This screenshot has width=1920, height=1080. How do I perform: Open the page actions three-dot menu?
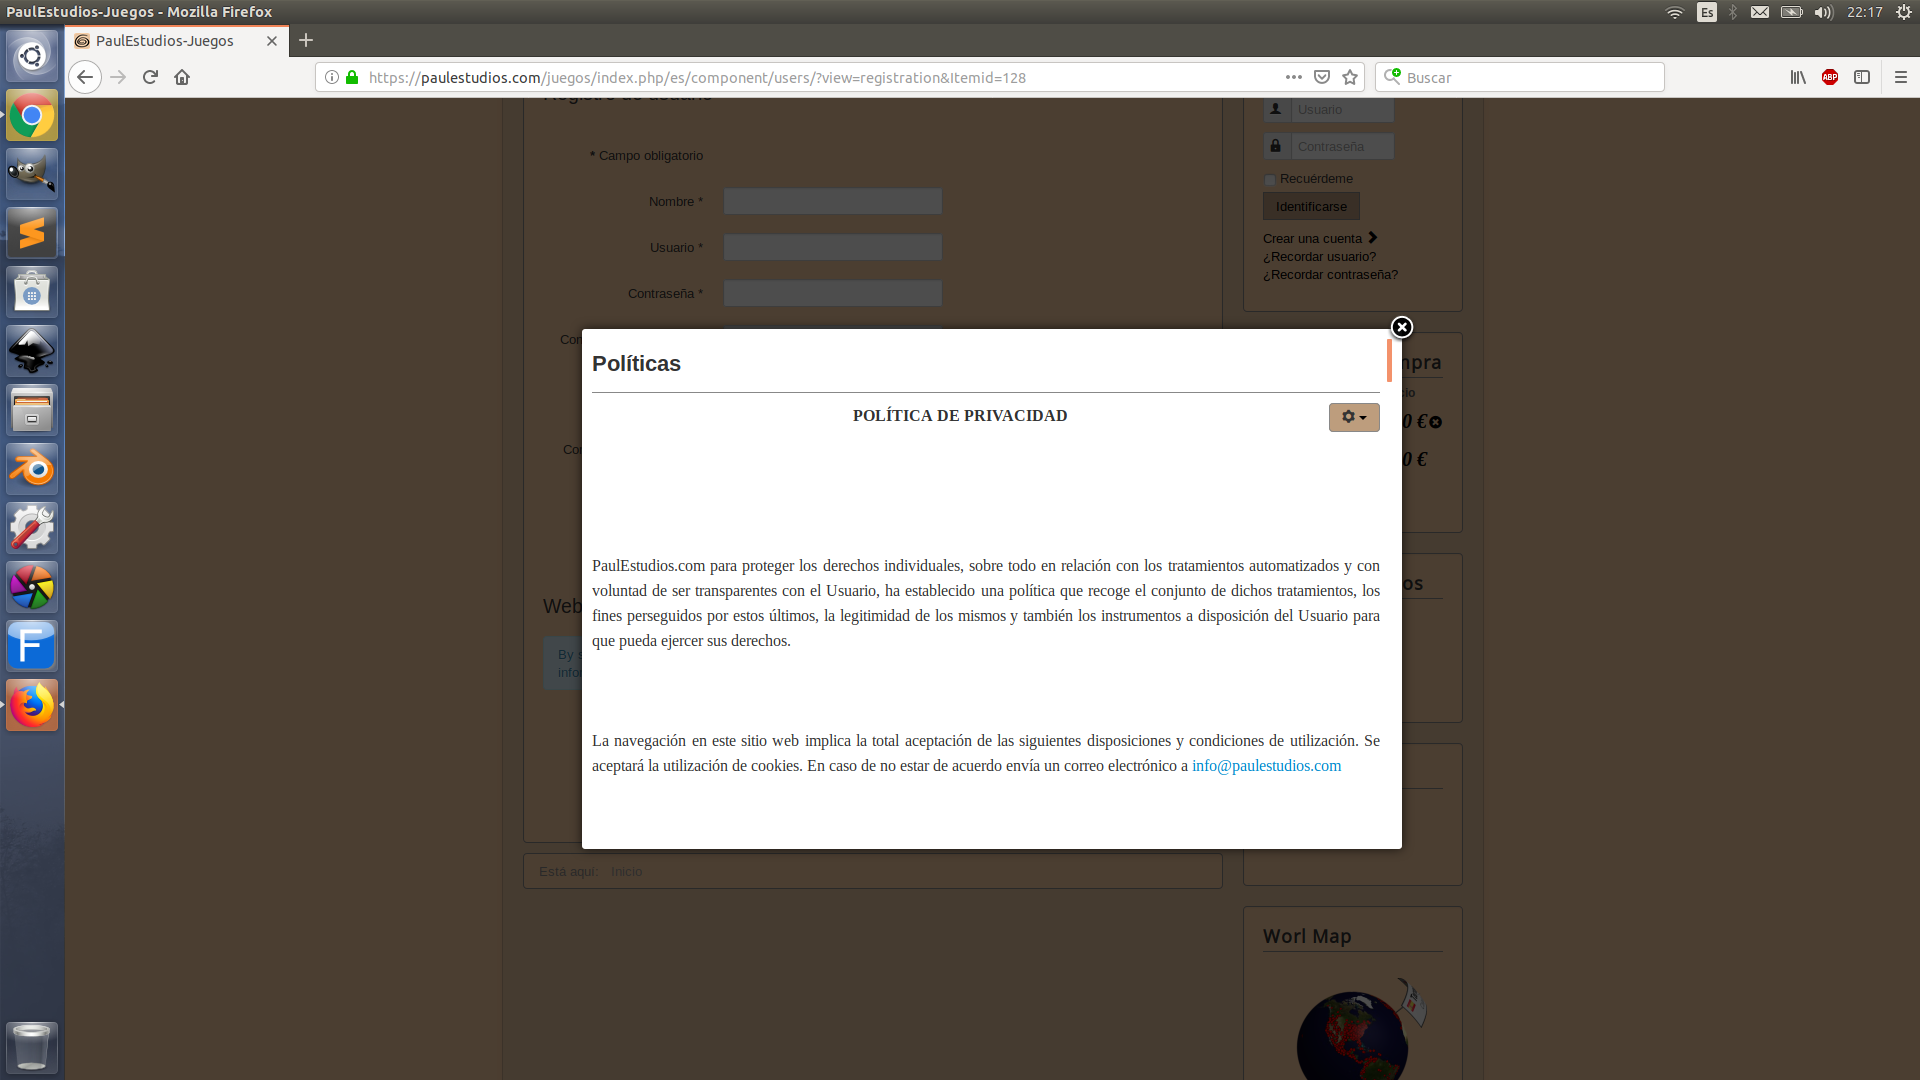pyautogui.click(x=1293, y=77)
